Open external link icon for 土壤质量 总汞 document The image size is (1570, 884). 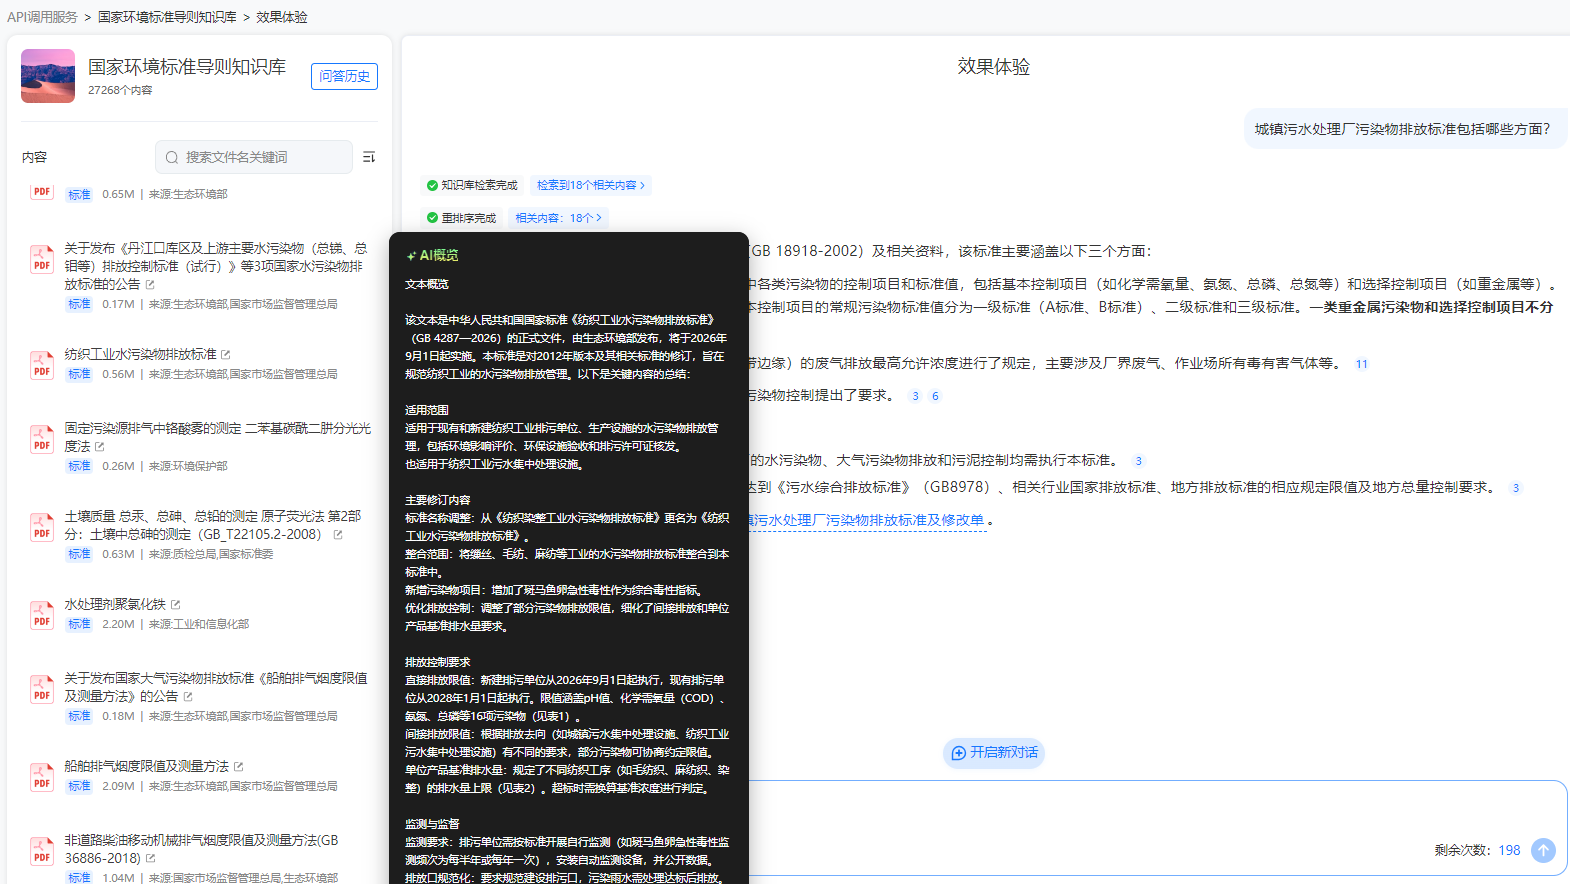[x=338, y=535]
